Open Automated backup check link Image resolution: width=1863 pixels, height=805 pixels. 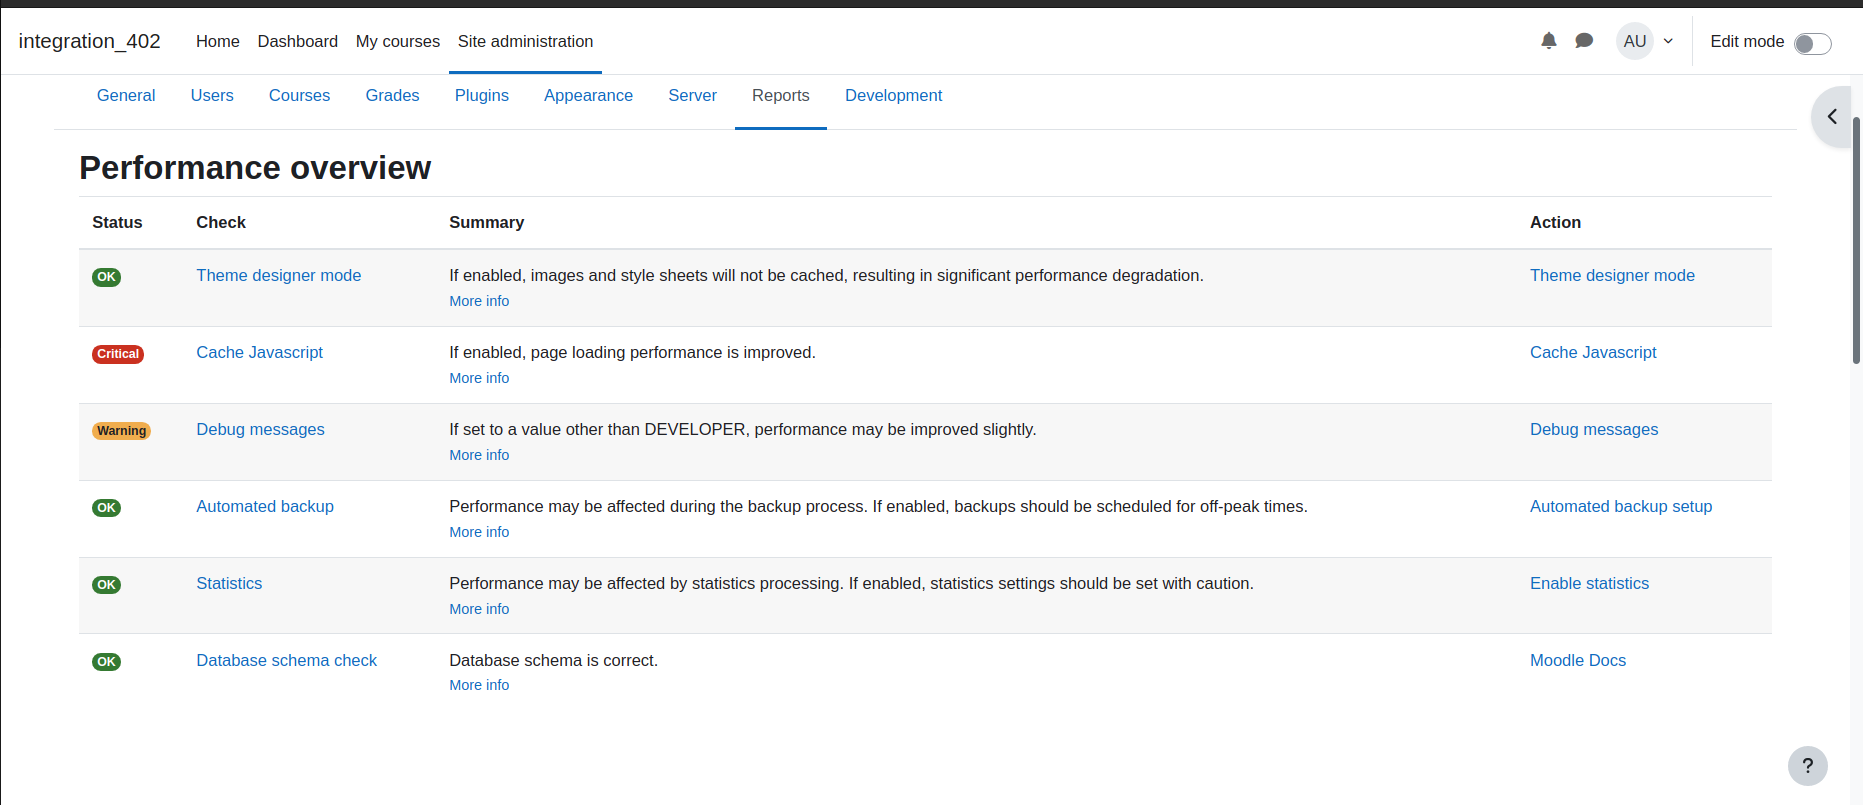point(265,506)
